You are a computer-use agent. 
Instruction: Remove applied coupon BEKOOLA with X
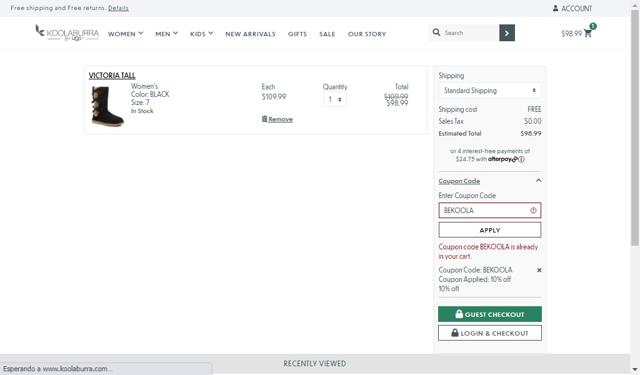(539, 270)
